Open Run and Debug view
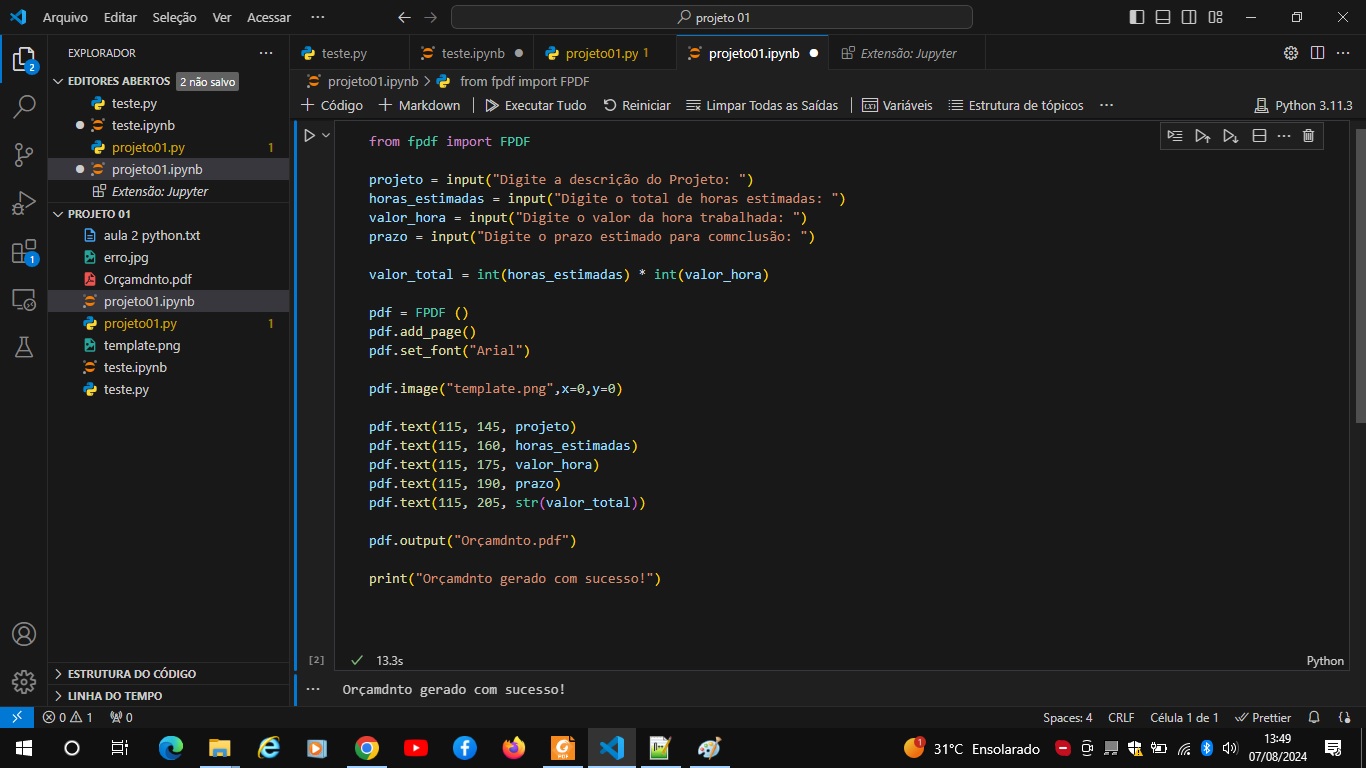1366x768 pixels. (24, 203)
